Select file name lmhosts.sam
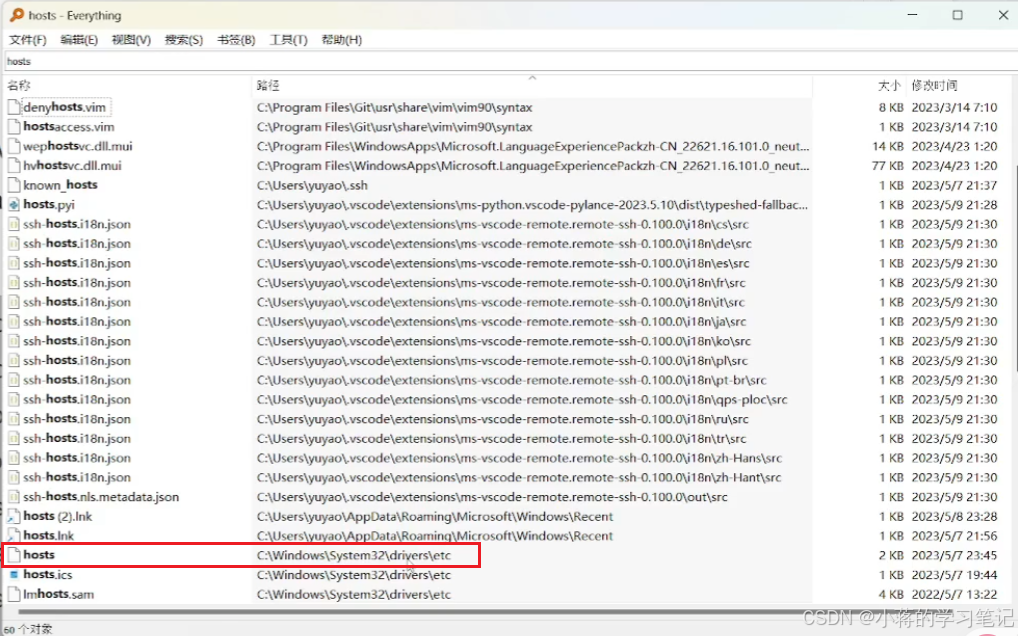Screen dimensions: 1018x636 click(58, 594)
